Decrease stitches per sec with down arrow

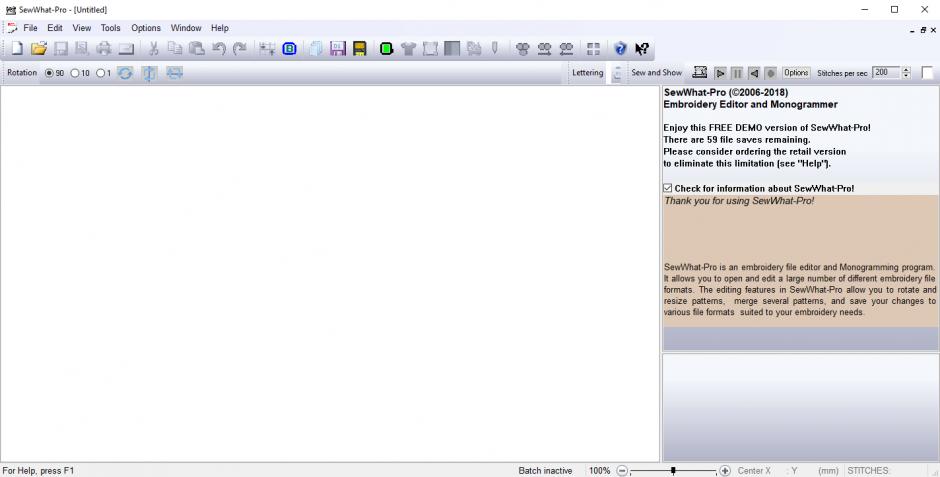(906, 76)
